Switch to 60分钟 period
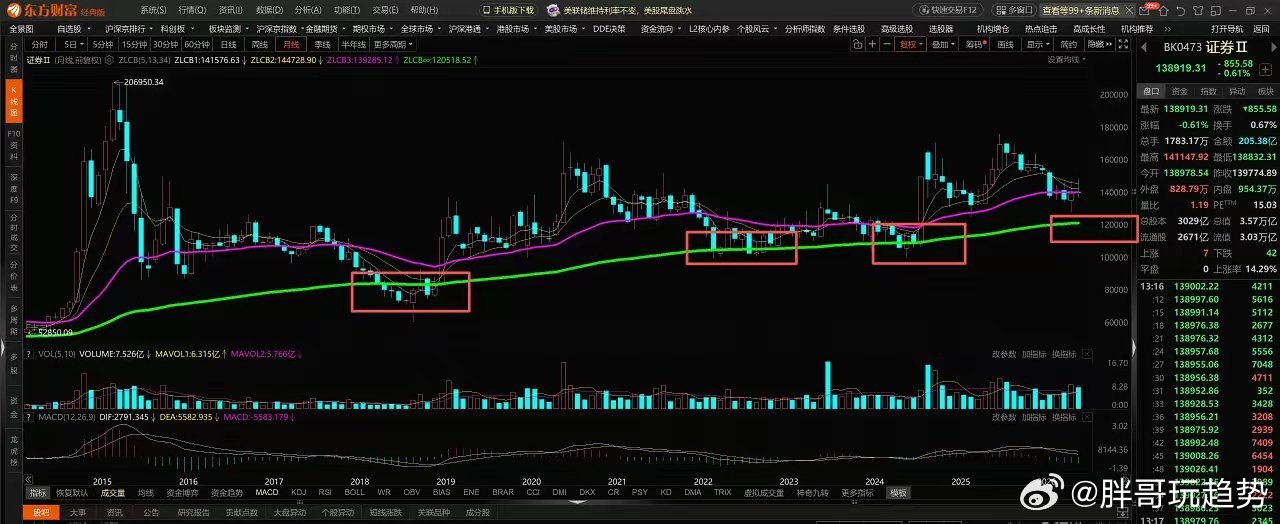The width and height of the screenshot is (1280, 524). click(x=197, y=45)
